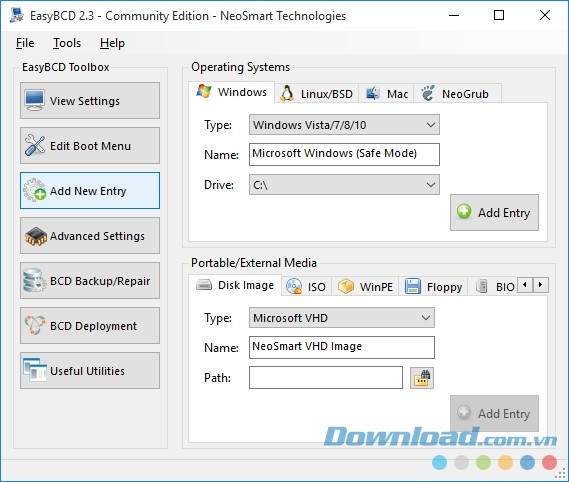Select the WinPE tab

(365, 287)
